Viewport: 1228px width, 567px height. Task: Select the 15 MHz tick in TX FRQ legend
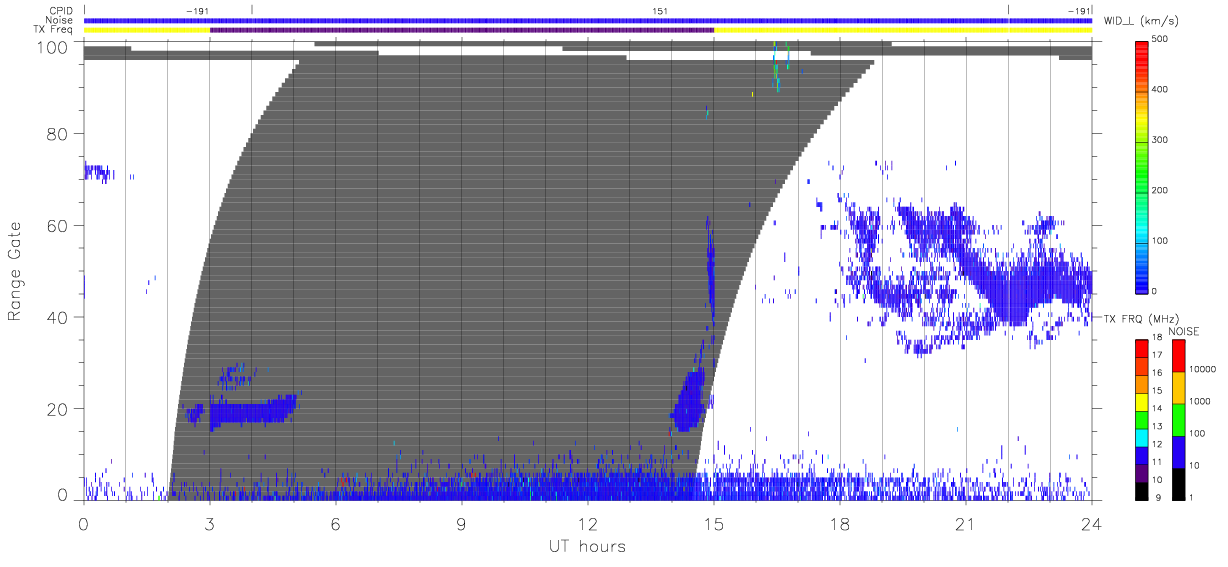coord(1159,390)
